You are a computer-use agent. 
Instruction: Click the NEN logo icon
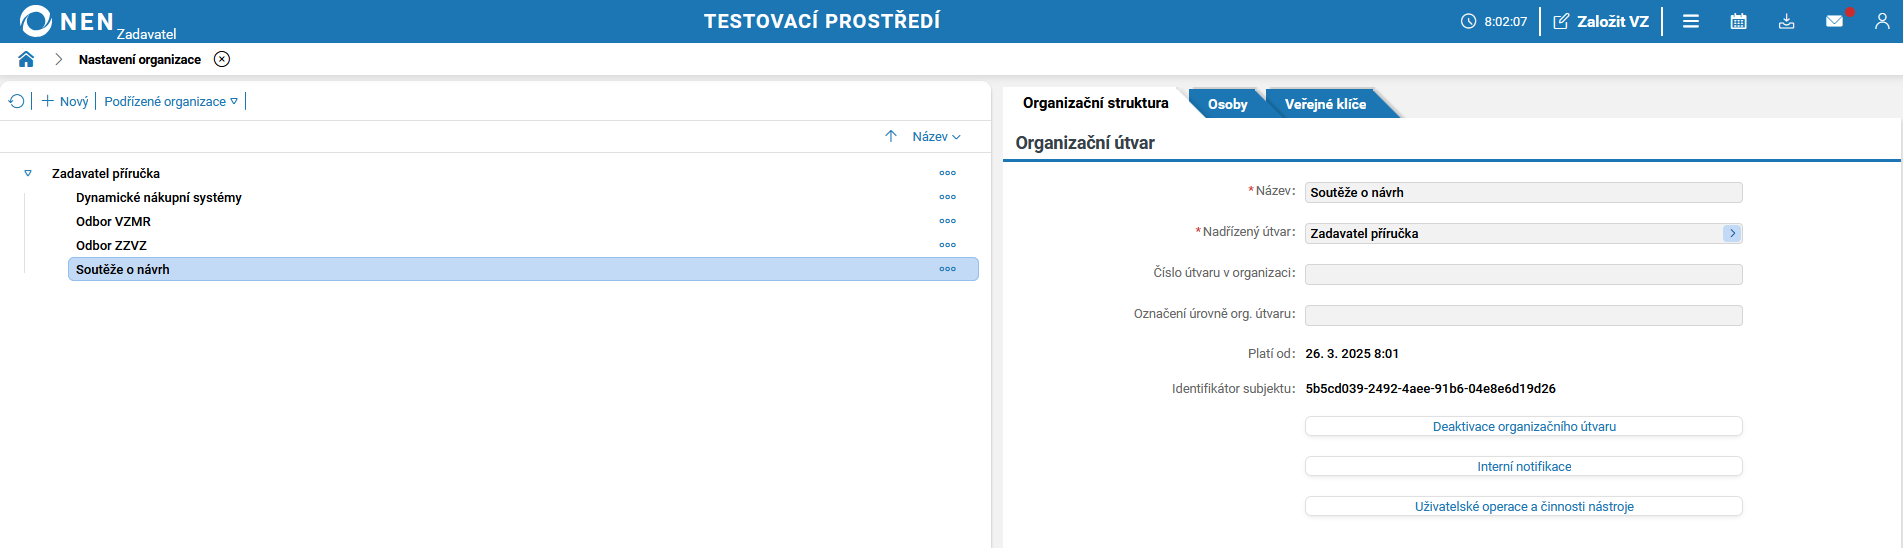[36, 21]
